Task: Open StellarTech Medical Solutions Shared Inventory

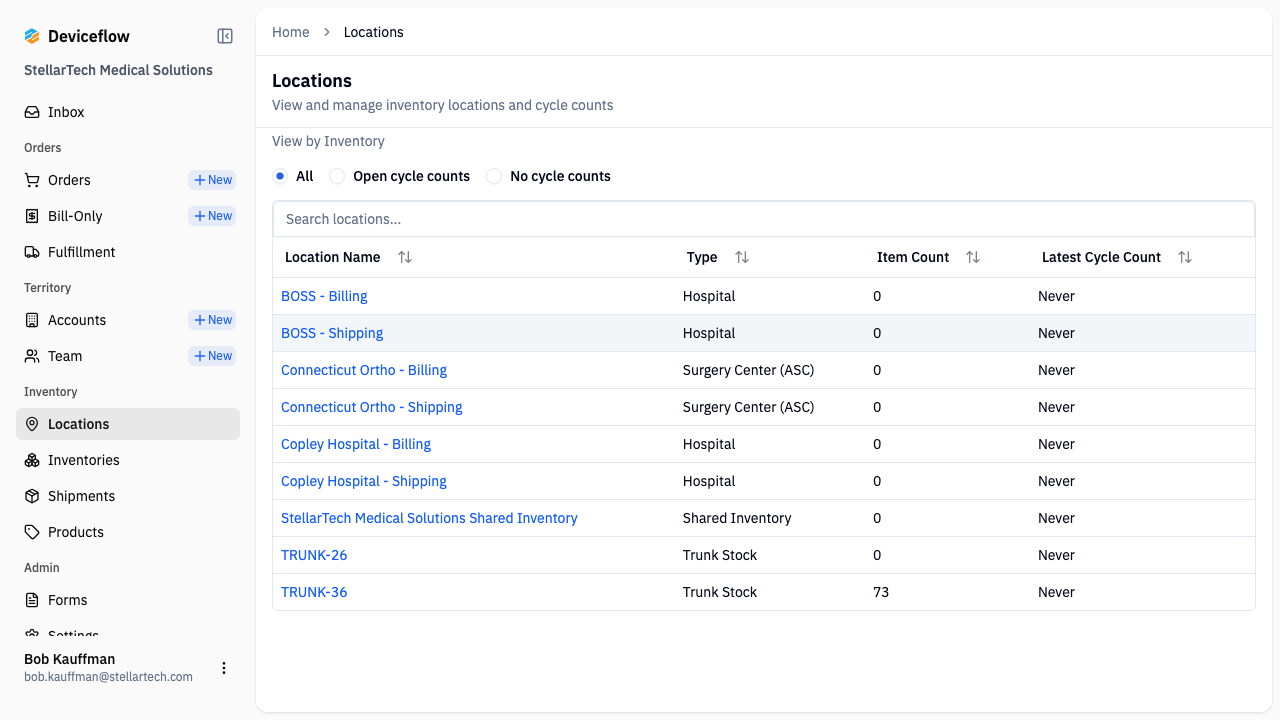Action: 429,518
